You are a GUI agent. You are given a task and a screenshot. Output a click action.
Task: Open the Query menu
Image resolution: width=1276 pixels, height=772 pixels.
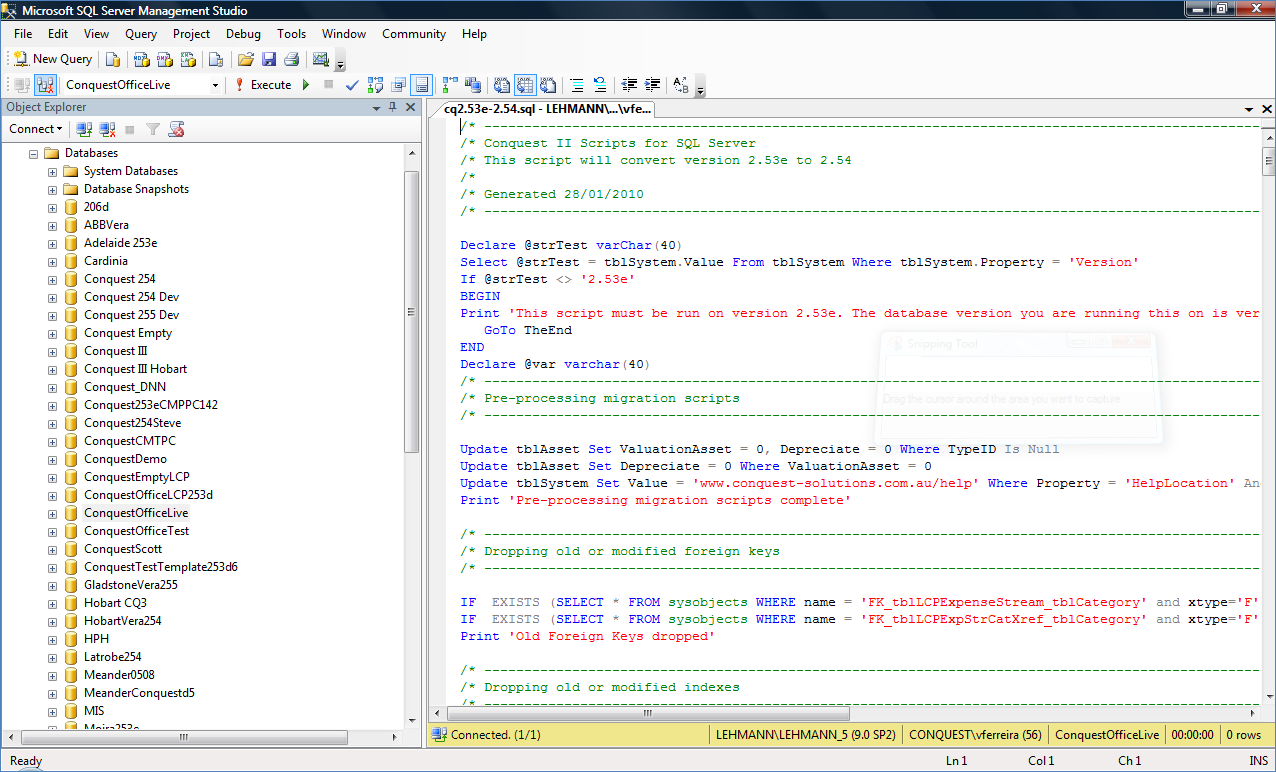click(141, 34)
